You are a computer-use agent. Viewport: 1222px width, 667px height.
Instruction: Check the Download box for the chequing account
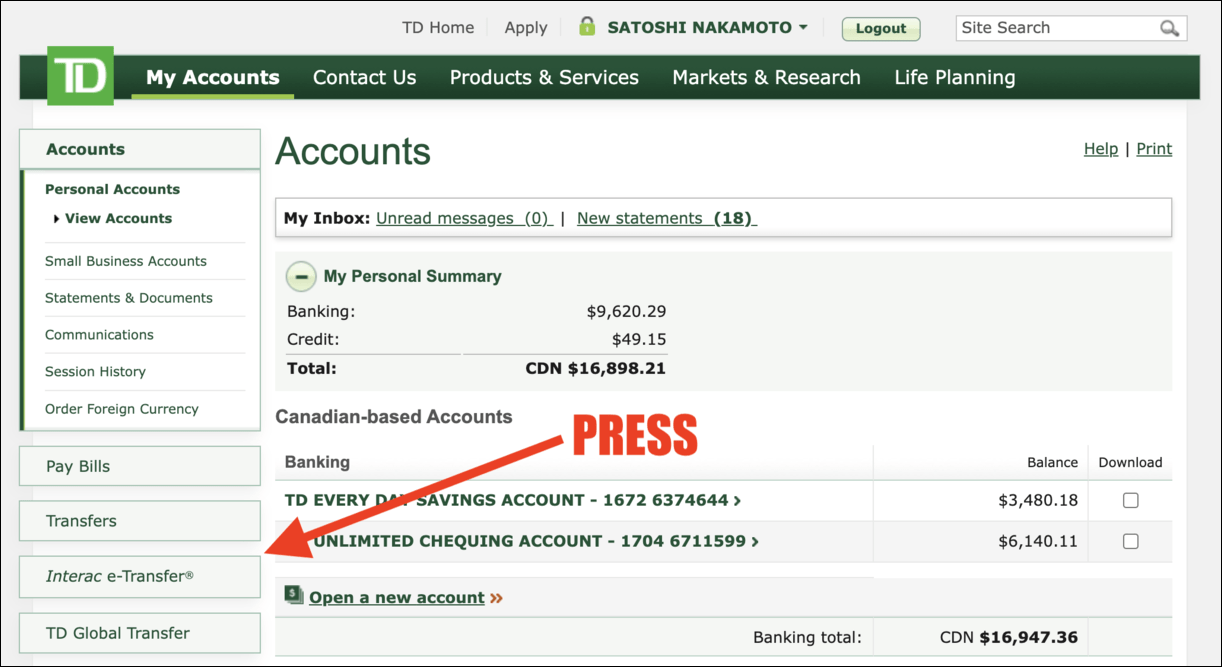point(1130,540)
